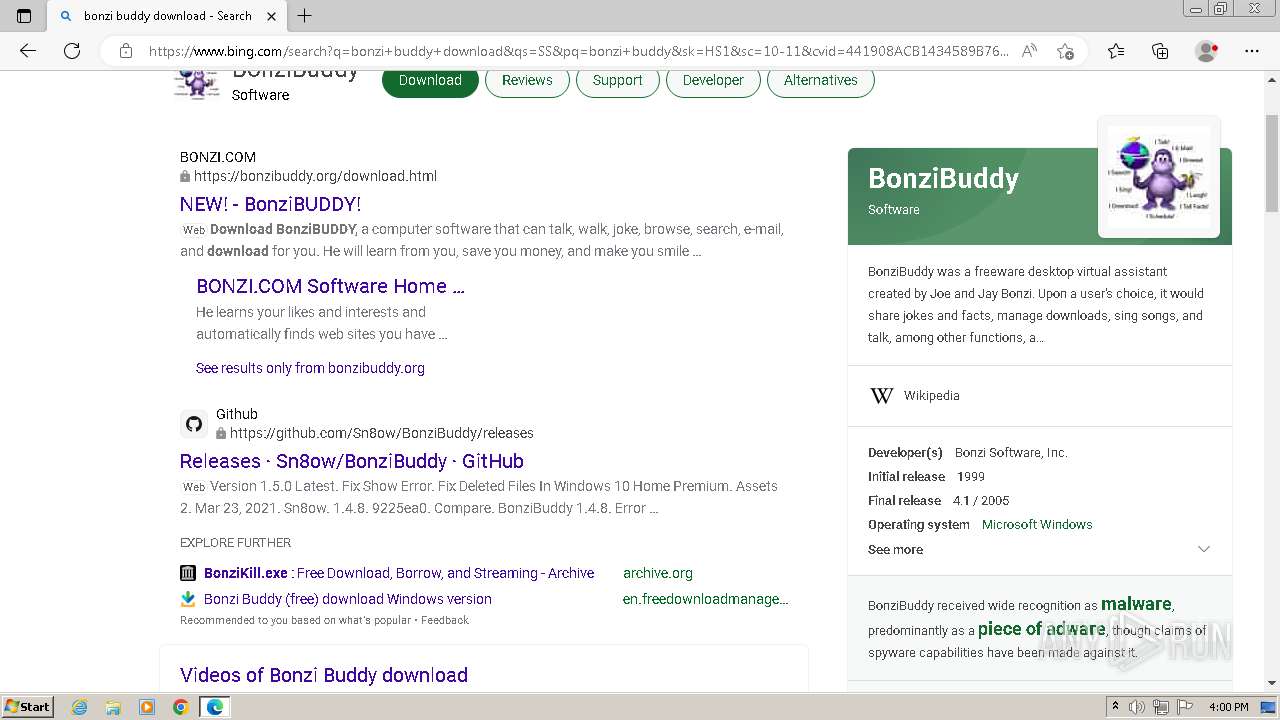Image resolution: width=1280 pixels, height=720 pixels.
Task: Click the browser Back arrow
Action: [28, 51]
